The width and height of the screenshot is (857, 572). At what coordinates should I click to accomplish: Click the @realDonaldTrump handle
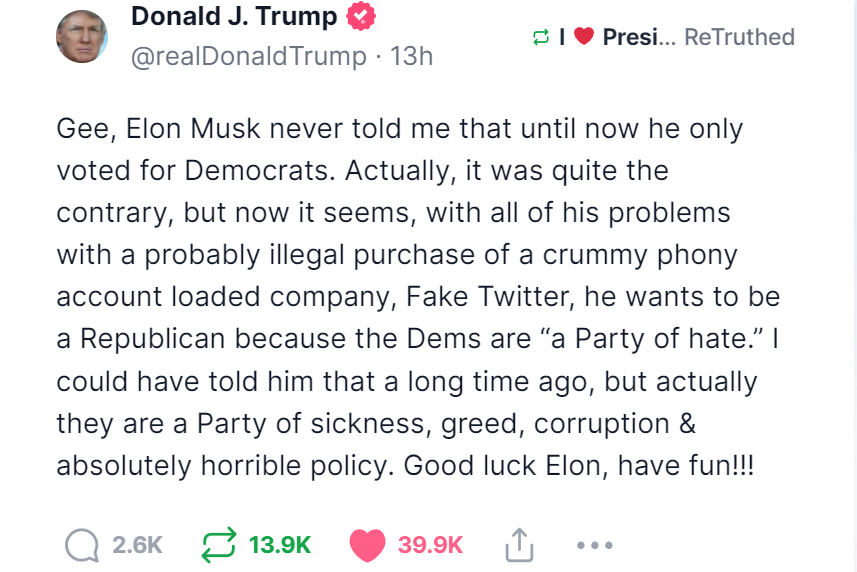click(248, 56)
